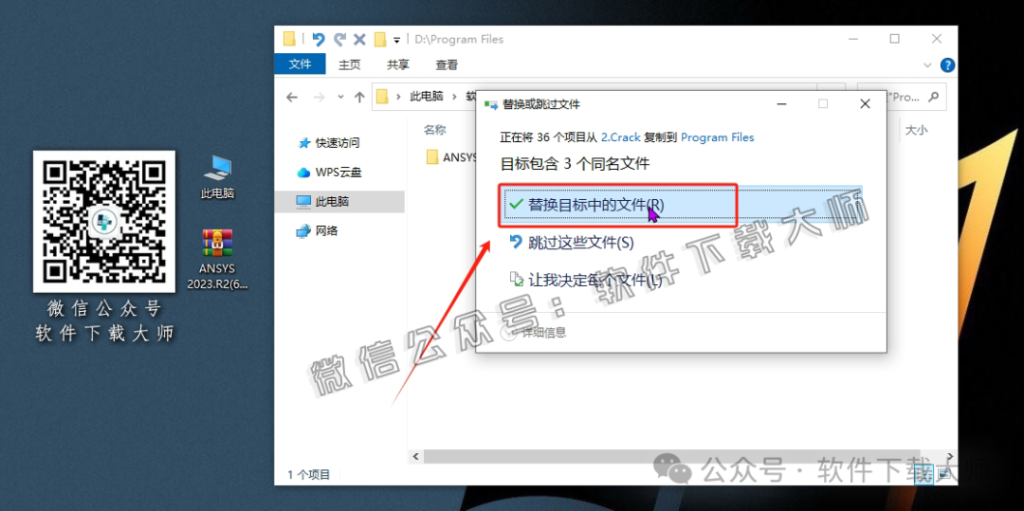This screenshot has height=511, width=1024.
Task: Click the delete X icon in title bar
Action: pos(359,39)
